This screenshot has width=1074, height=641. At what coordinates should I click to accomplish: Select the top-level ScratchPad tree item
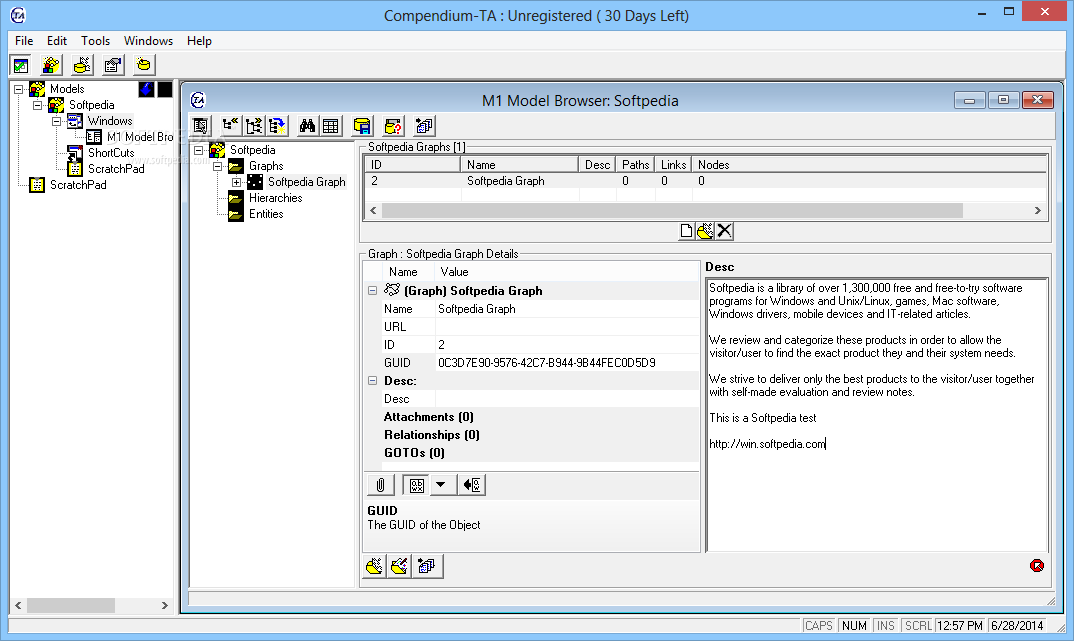pyautogui.click(x=78, y=185)
